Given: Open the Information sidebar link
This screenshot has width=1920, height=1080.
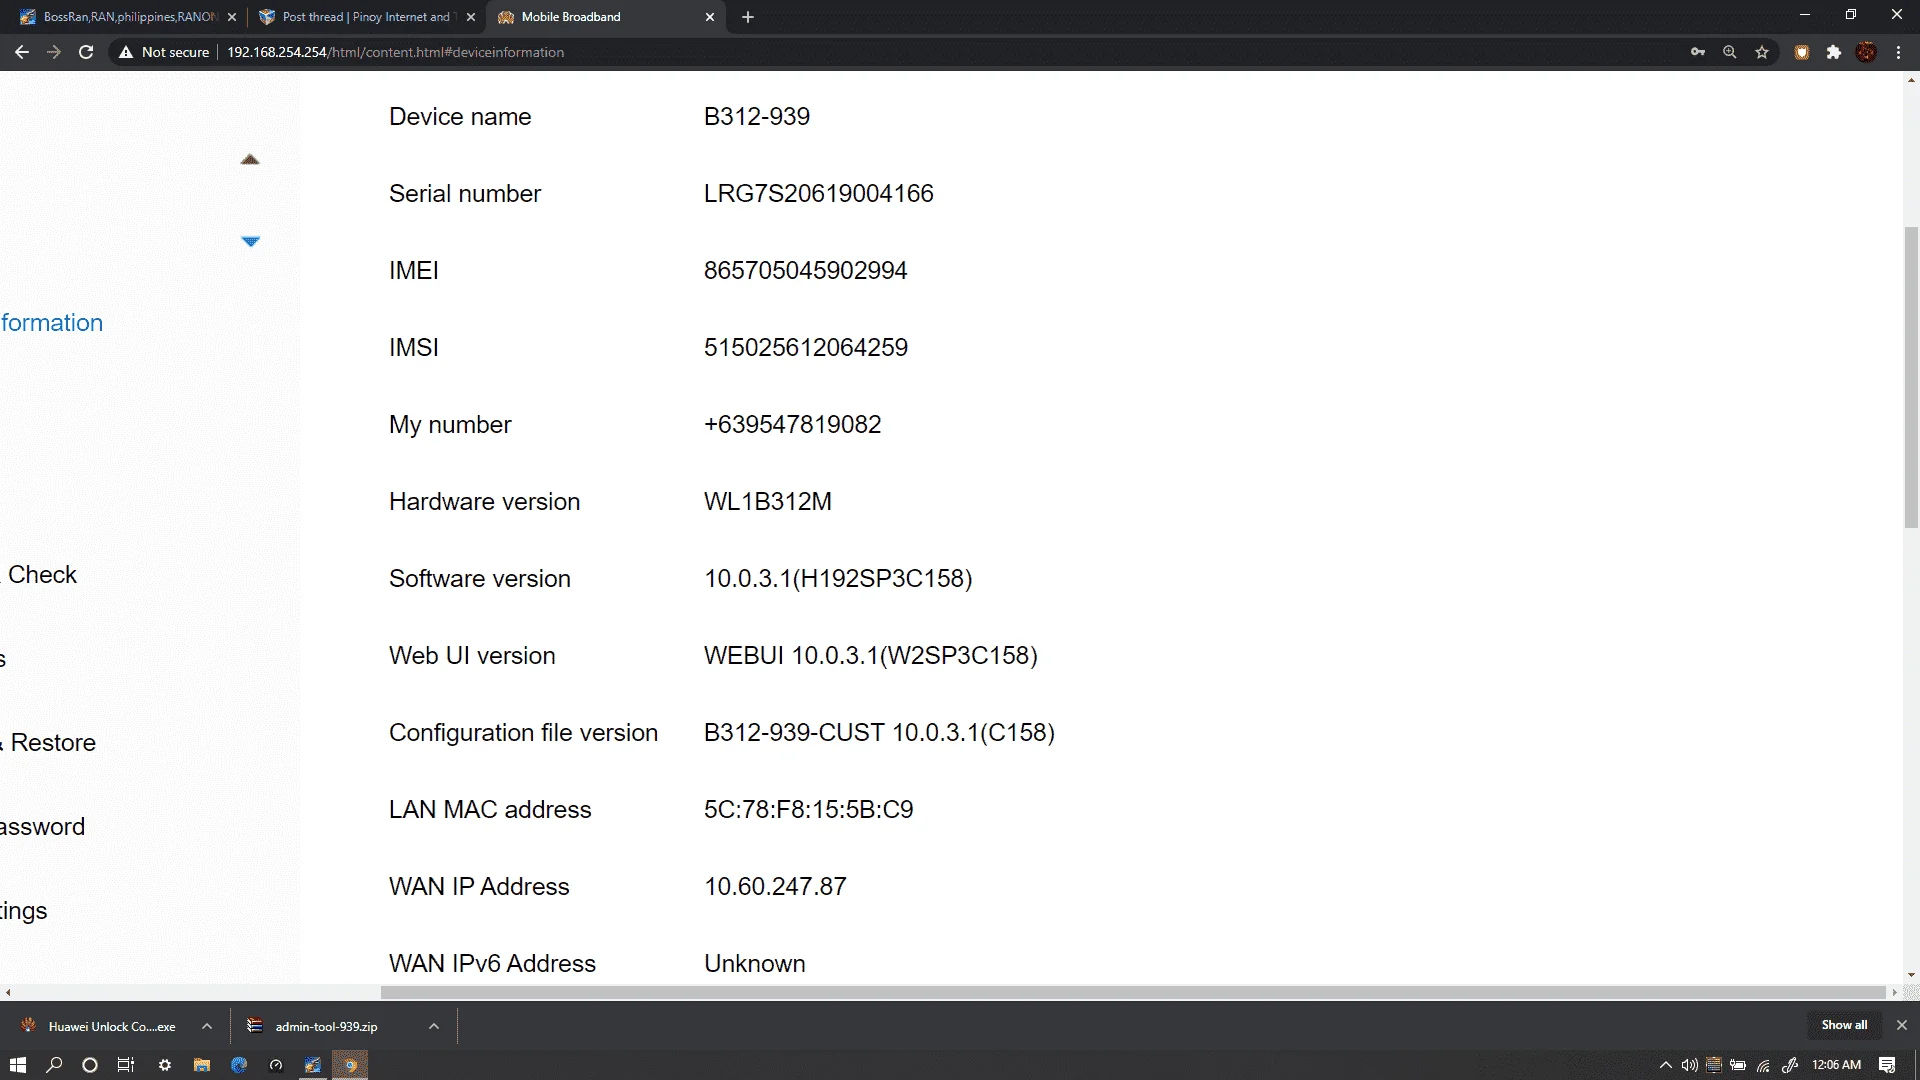Looking at the screenshot, I should pyautogui.click(x=52, y=323).
